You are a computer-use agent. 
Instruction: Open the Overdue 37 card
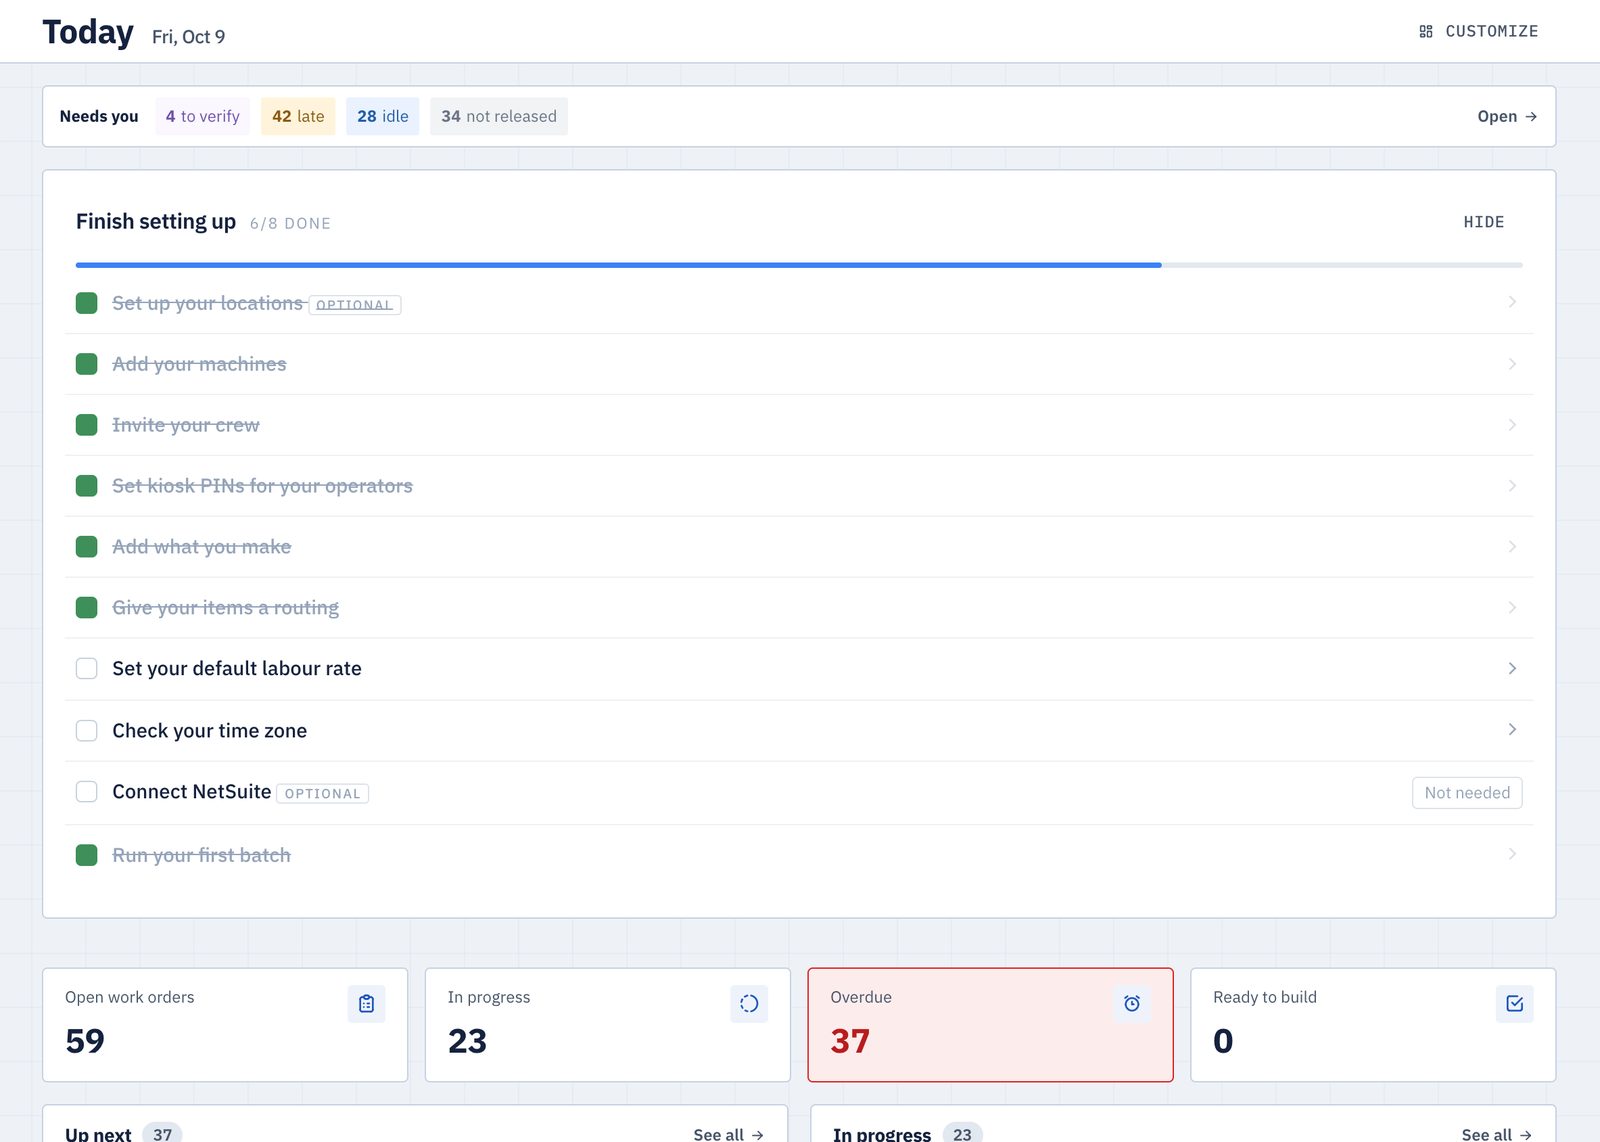[990, 1025]
